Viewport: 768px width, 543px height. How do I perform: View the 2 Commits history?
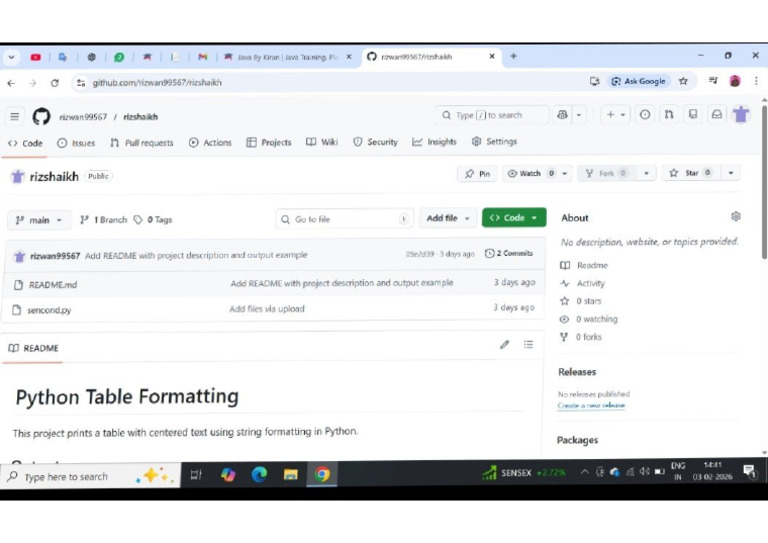point(509,253)
